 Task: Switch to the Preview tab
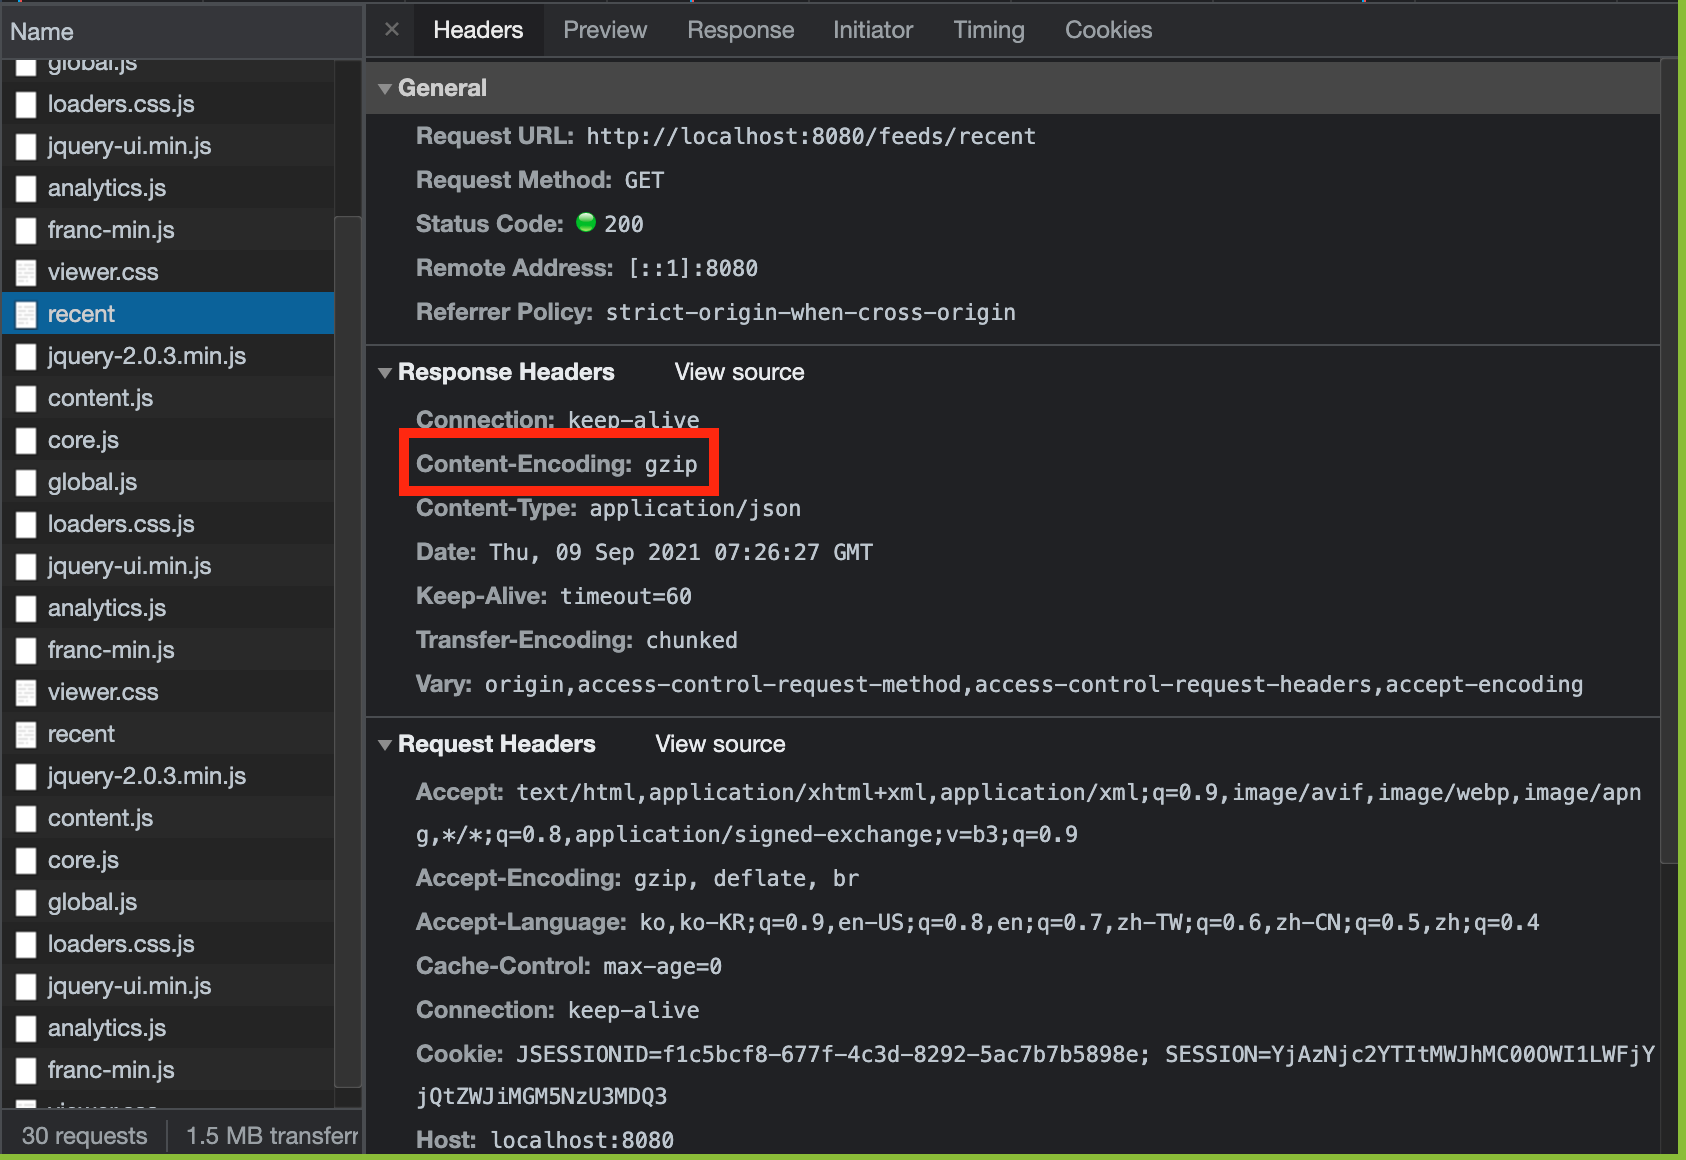[x=604, y=29]
